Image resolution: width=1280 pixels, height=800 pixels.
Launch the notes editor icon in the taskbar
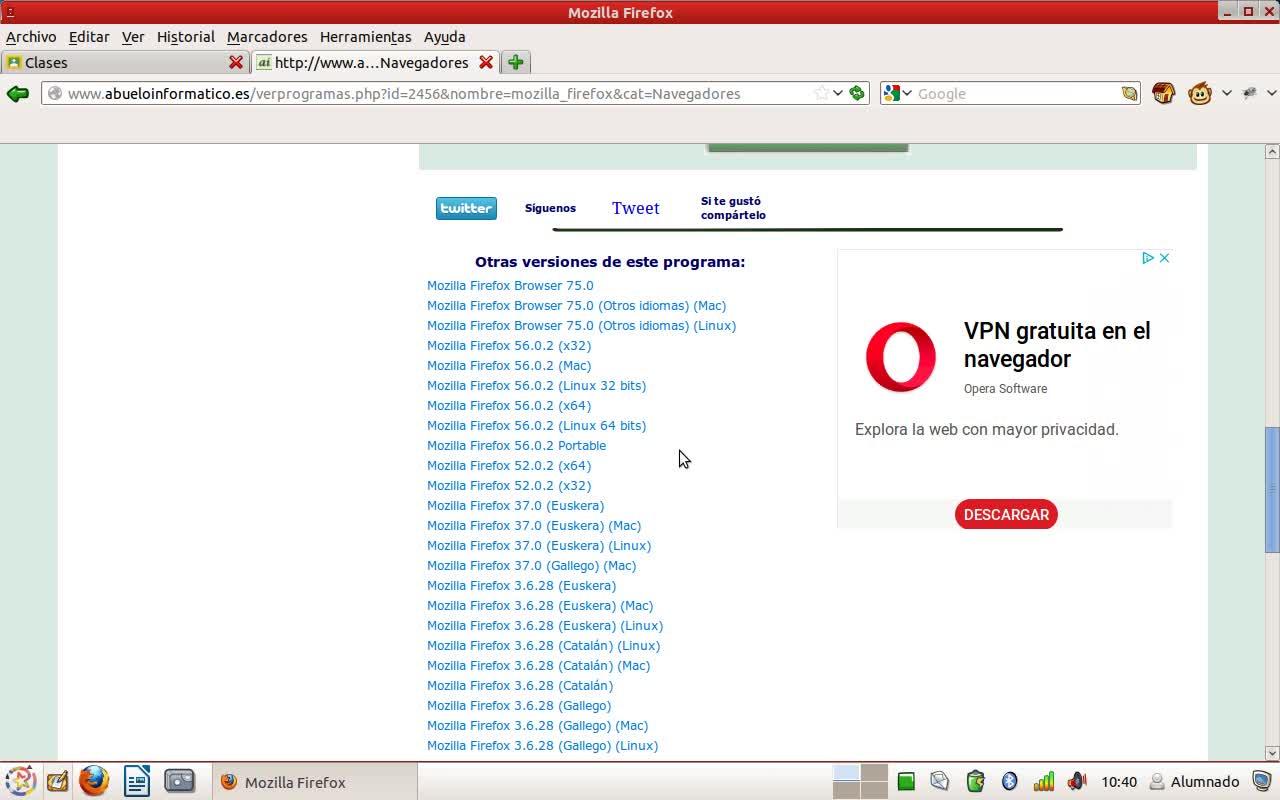pos(57,781)
